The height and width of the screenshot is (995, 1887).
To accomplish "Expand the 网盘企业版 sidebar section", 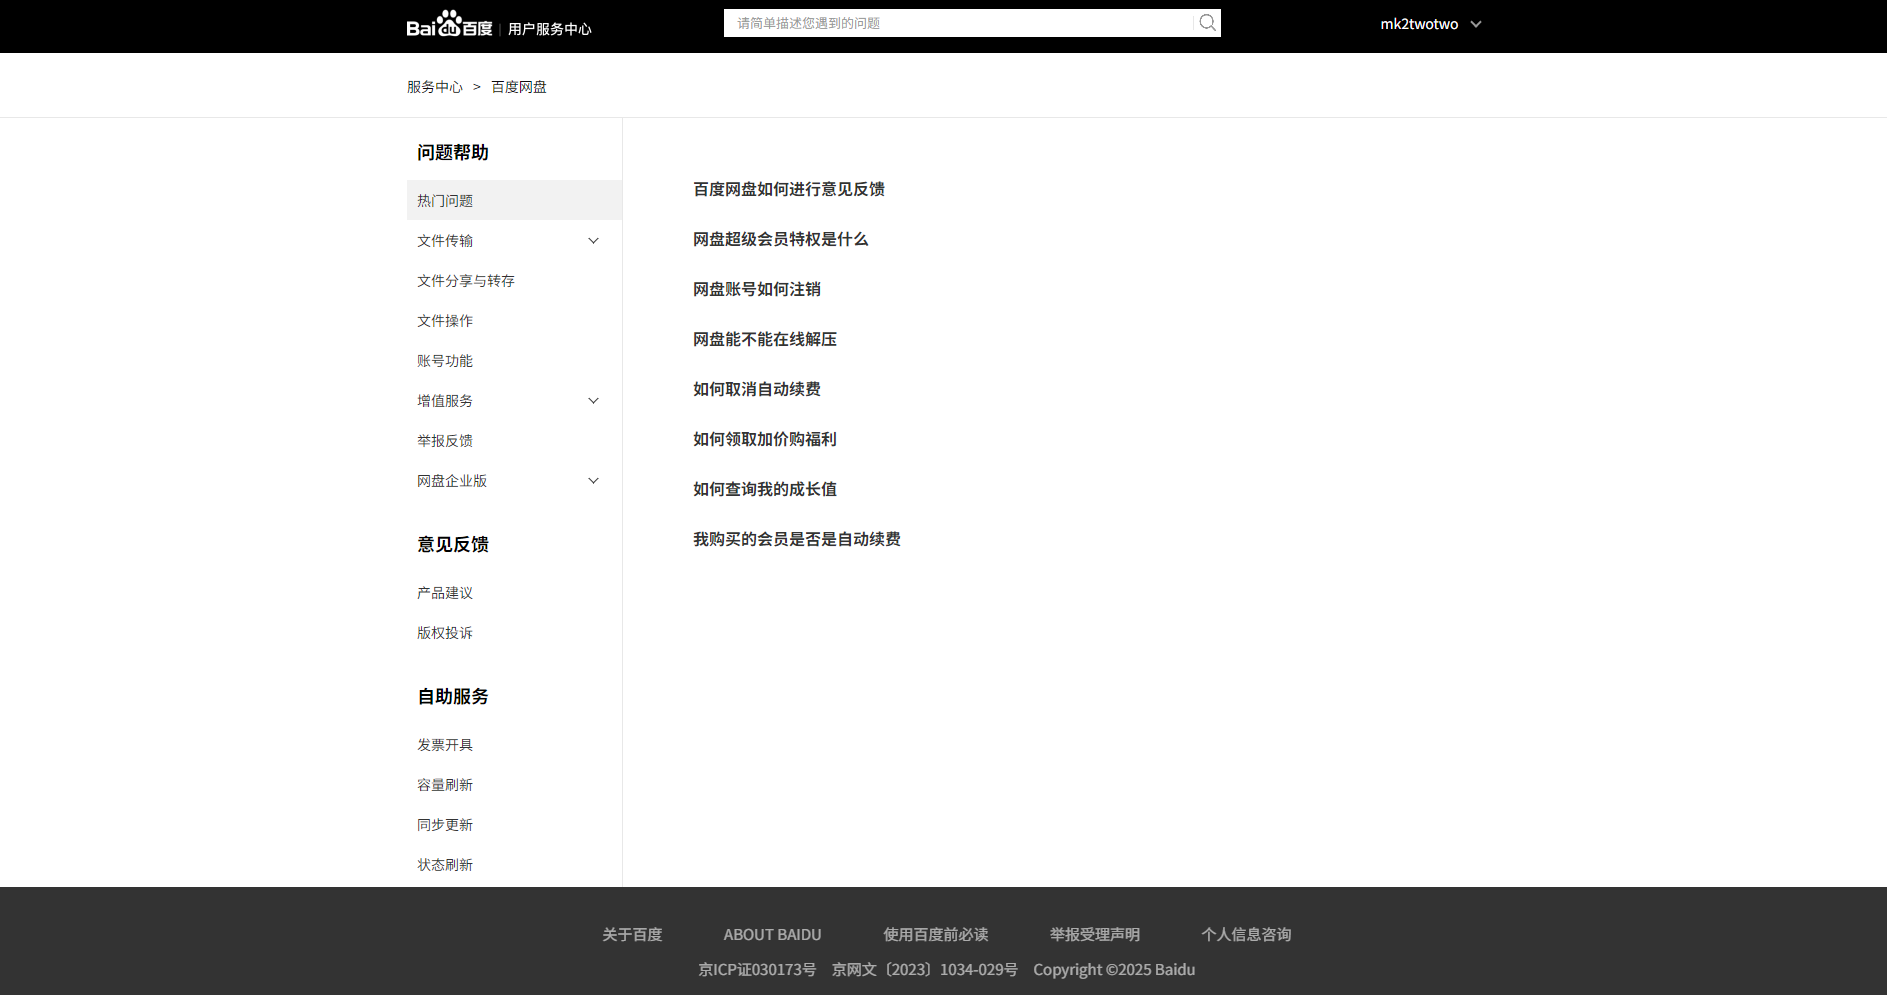I will [593, 481].
